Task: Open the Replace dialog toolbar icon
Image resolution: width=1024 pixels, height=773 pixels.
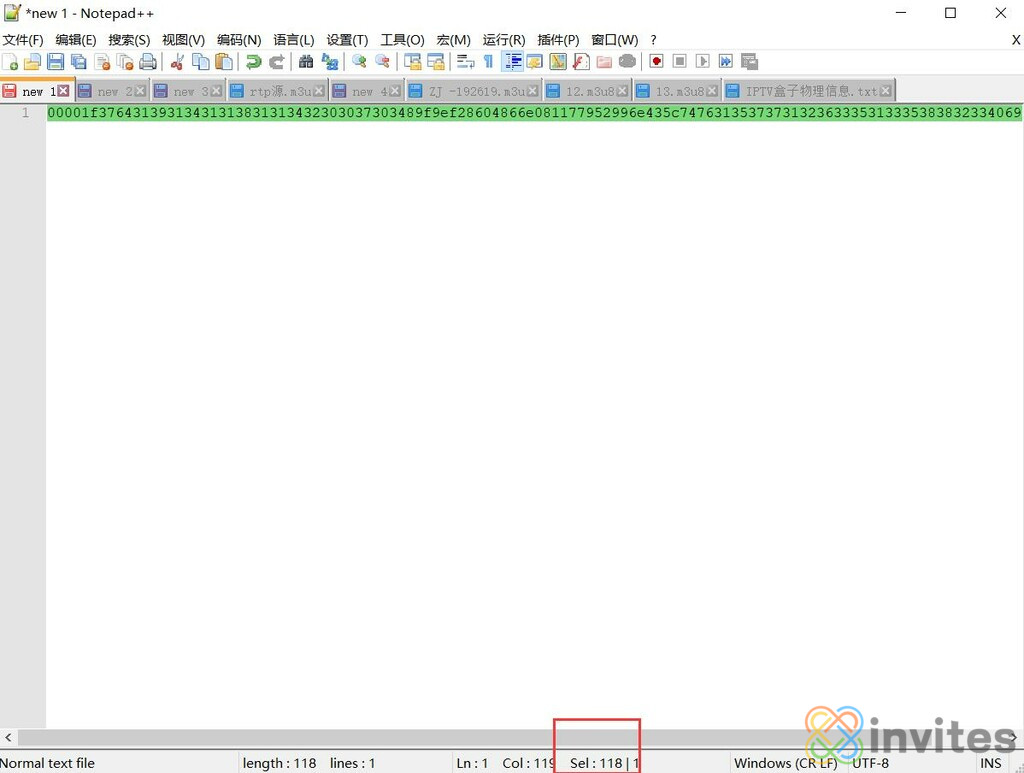Action: (x=330, y=61)
